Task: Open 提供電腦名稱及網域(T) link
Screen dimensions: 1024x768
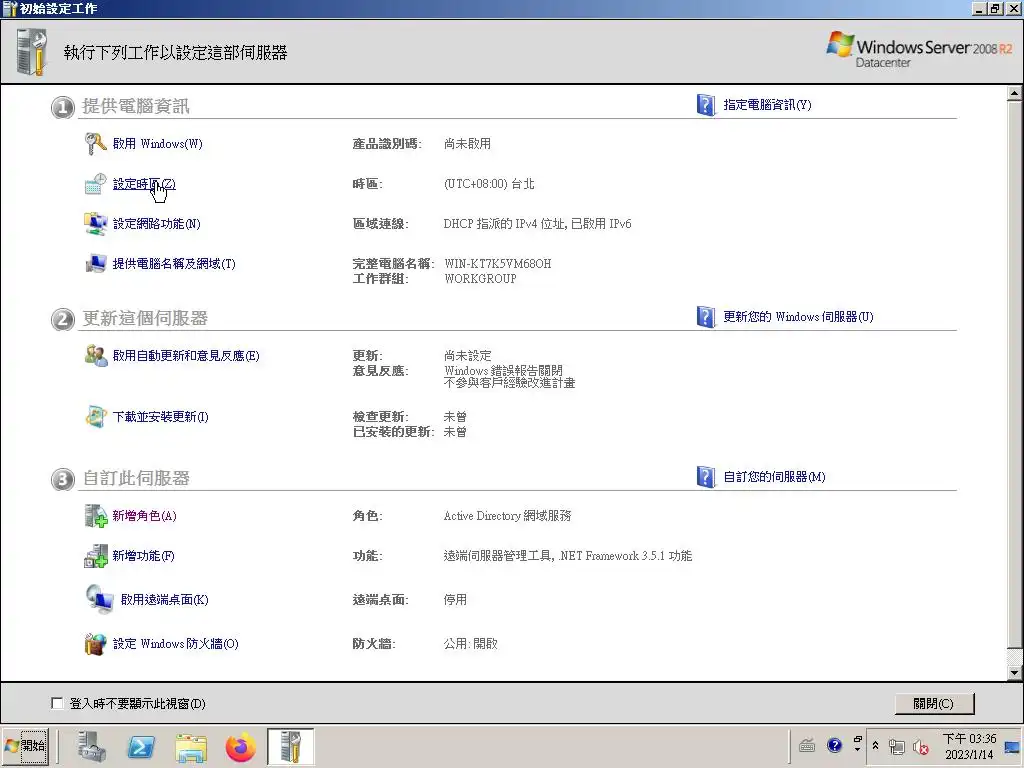Action: coord(174,264)
